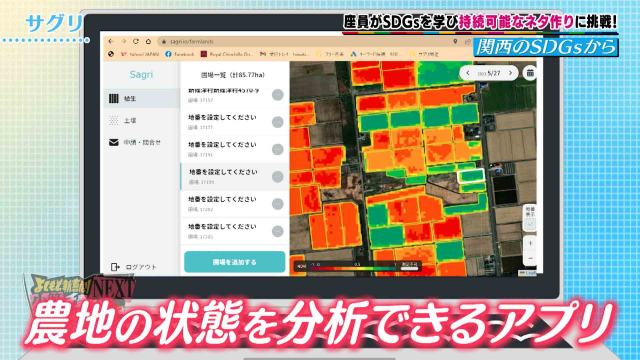
Task: Click the dotted soil icon in sidebar
Action: point(114,120)
